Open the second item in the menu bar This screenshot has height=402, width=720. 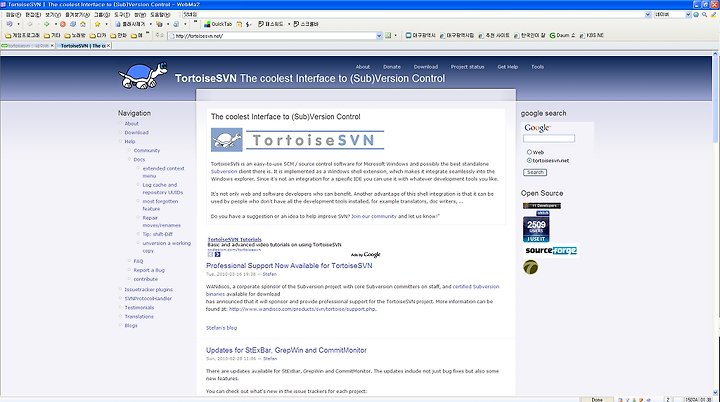point(34,15)
